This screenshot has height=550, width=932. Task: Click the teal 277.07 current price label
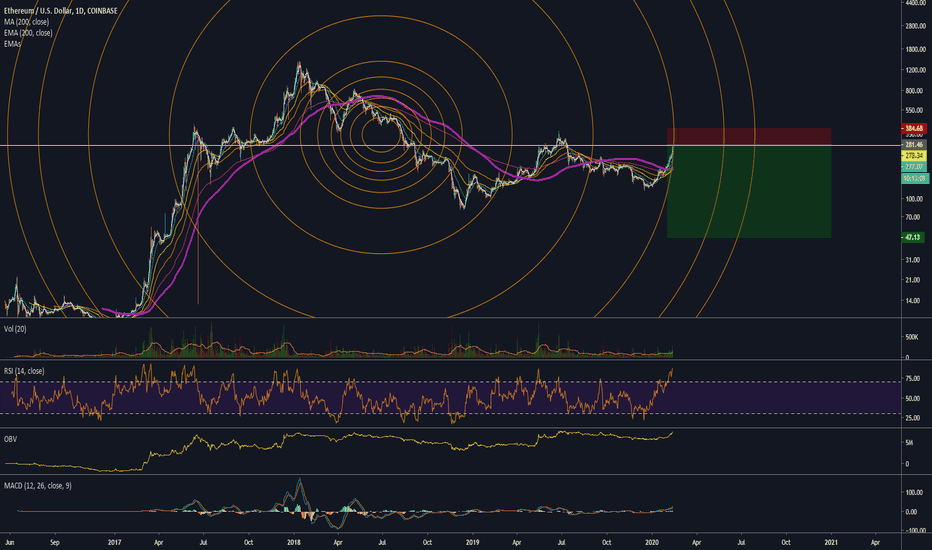click(914, 166)
